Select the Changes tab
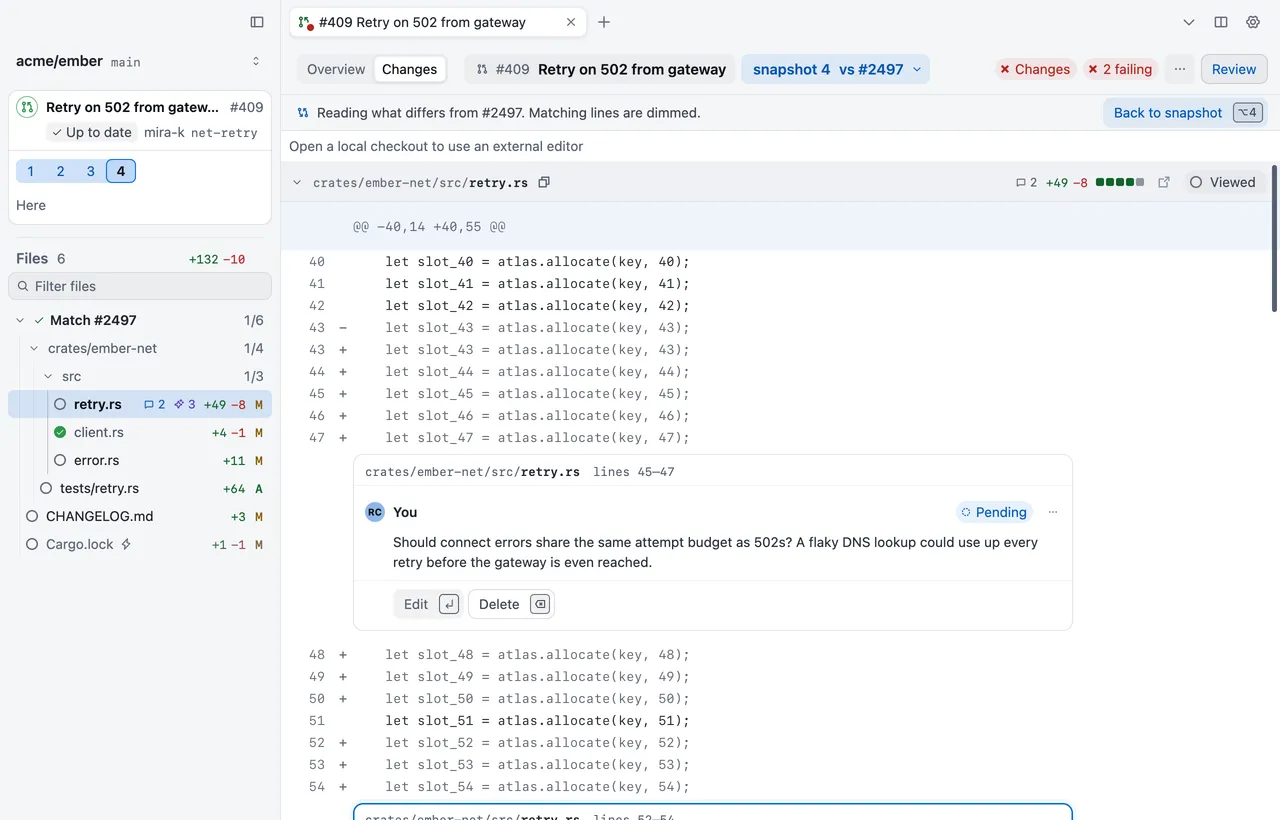The width and height of the screenshot is (1280, 820). [x=410, y=69]
